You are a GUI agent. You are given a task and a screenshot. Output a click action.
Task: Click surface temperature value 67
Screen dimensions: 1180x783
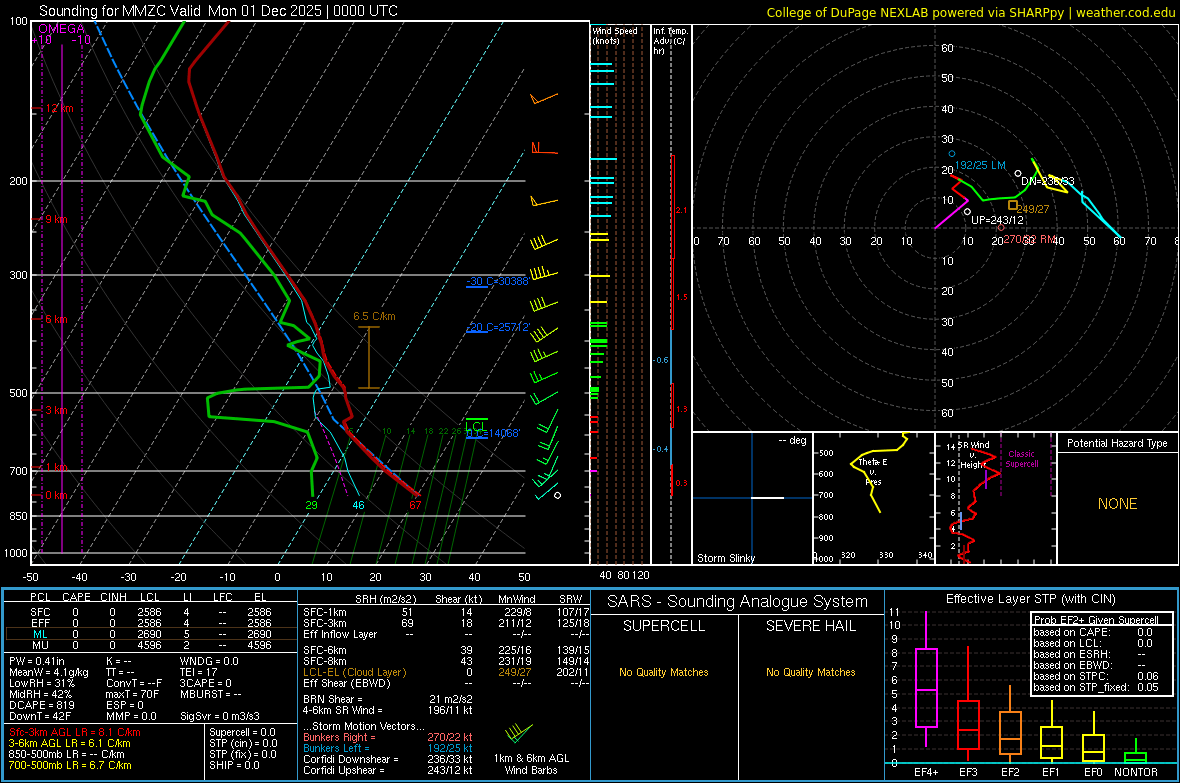click(x=415, y=505)
